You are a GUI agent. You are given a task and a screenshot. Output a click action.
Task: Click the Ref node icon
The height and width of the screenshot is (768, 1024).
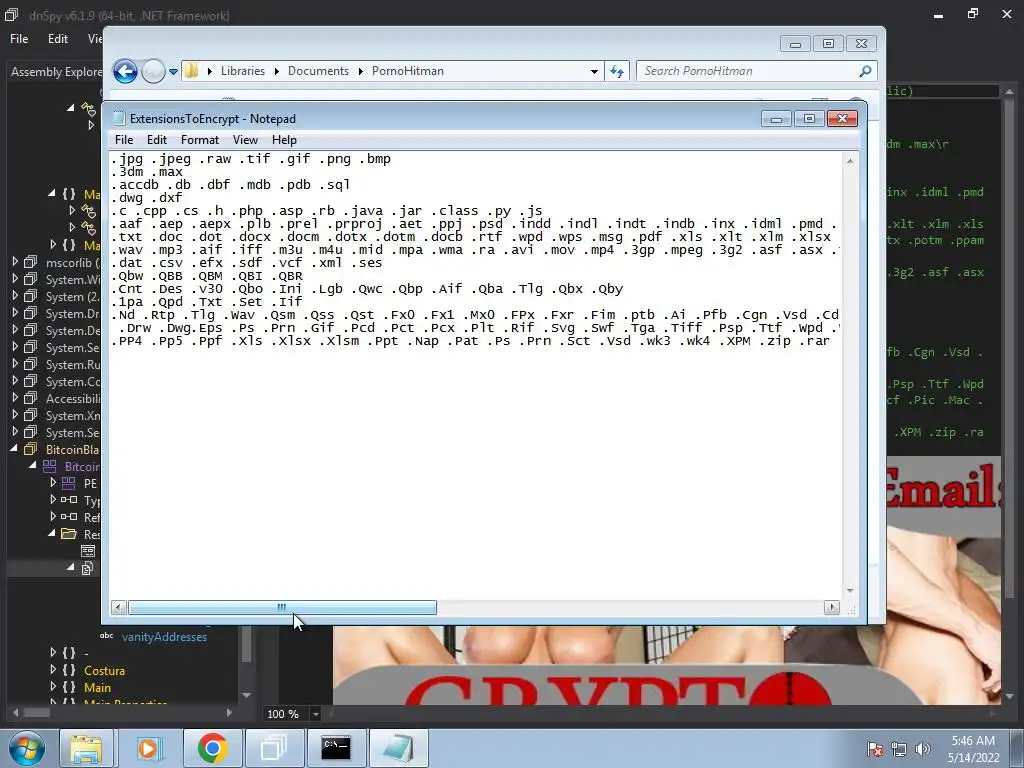(69, 517)
